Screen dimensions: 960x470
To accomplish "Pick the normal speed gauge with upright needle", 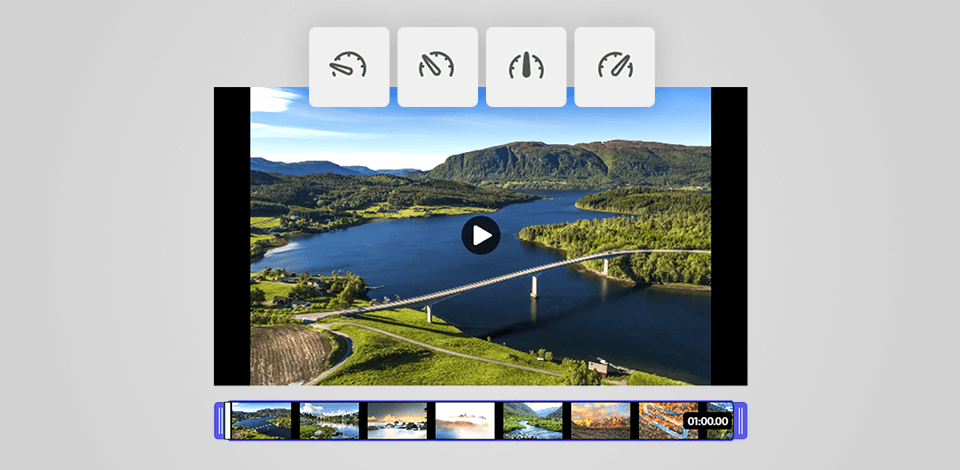I will pos(526,67).
